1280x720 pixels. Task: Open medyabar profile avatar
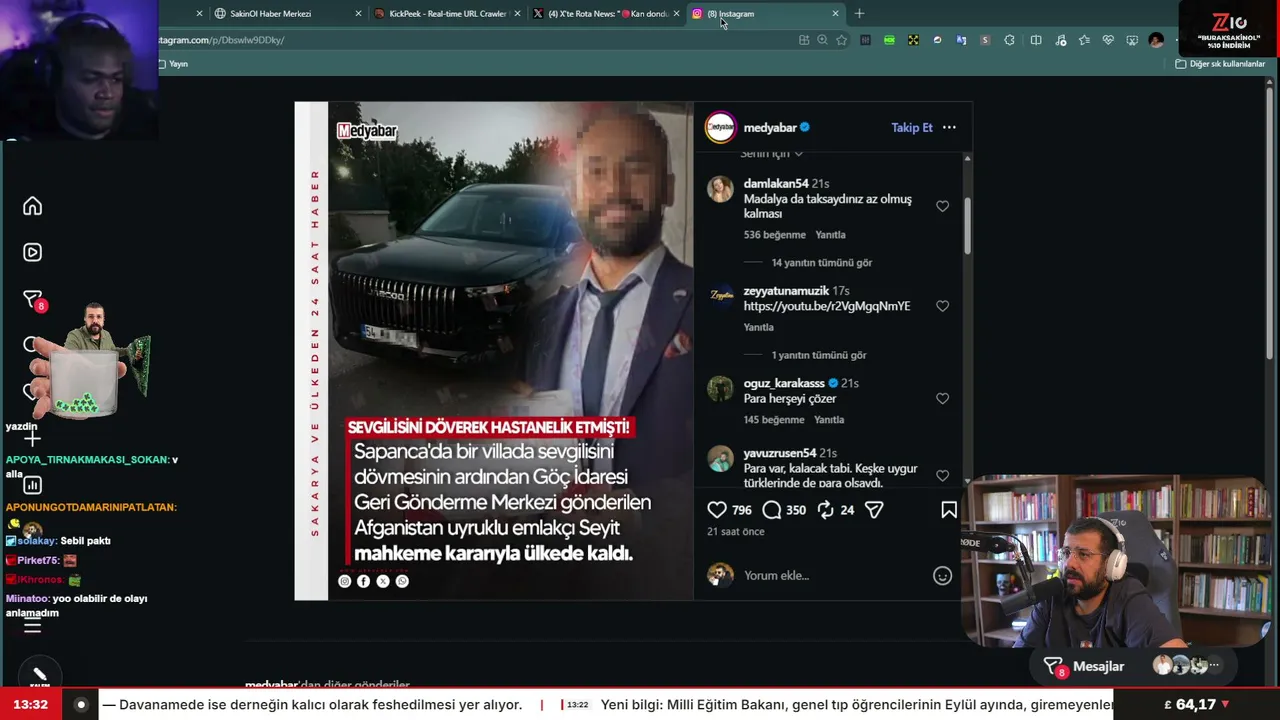point(721,128)
